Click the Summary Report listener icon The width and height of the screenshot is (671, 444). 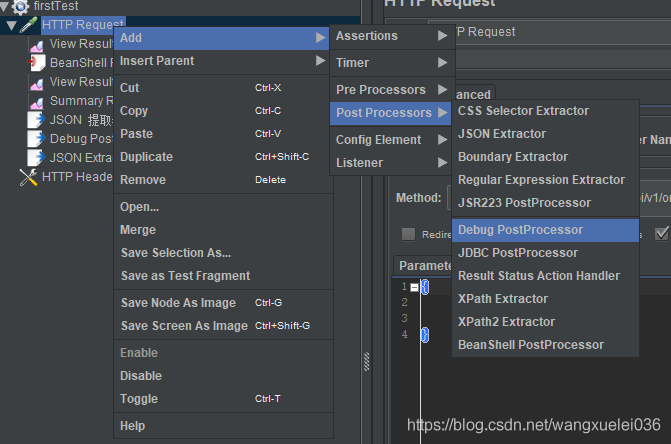click(x=37, y=101)
